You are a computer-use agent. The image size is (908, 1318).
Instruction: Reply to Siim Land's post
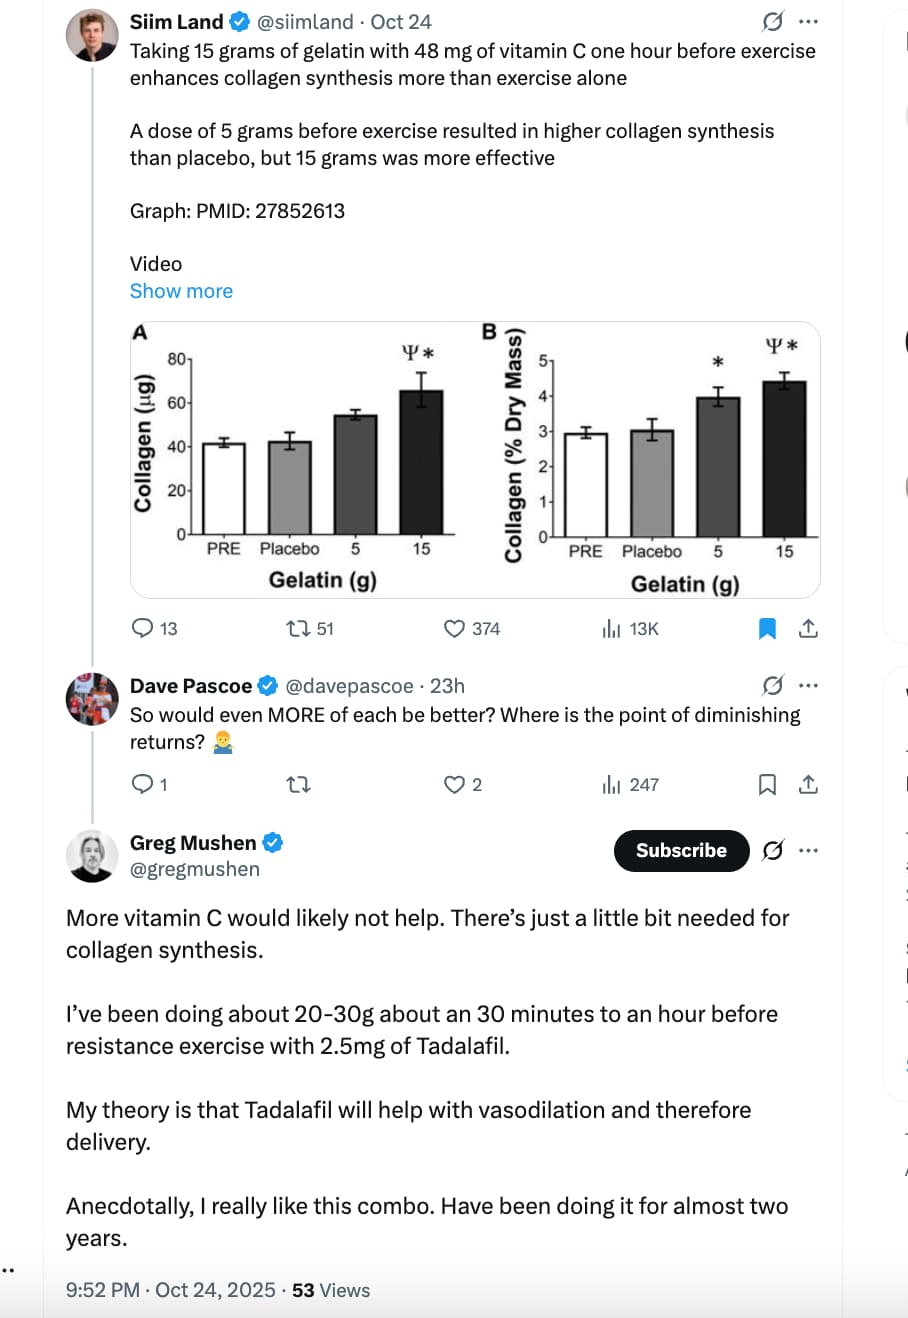coord(144,628)
